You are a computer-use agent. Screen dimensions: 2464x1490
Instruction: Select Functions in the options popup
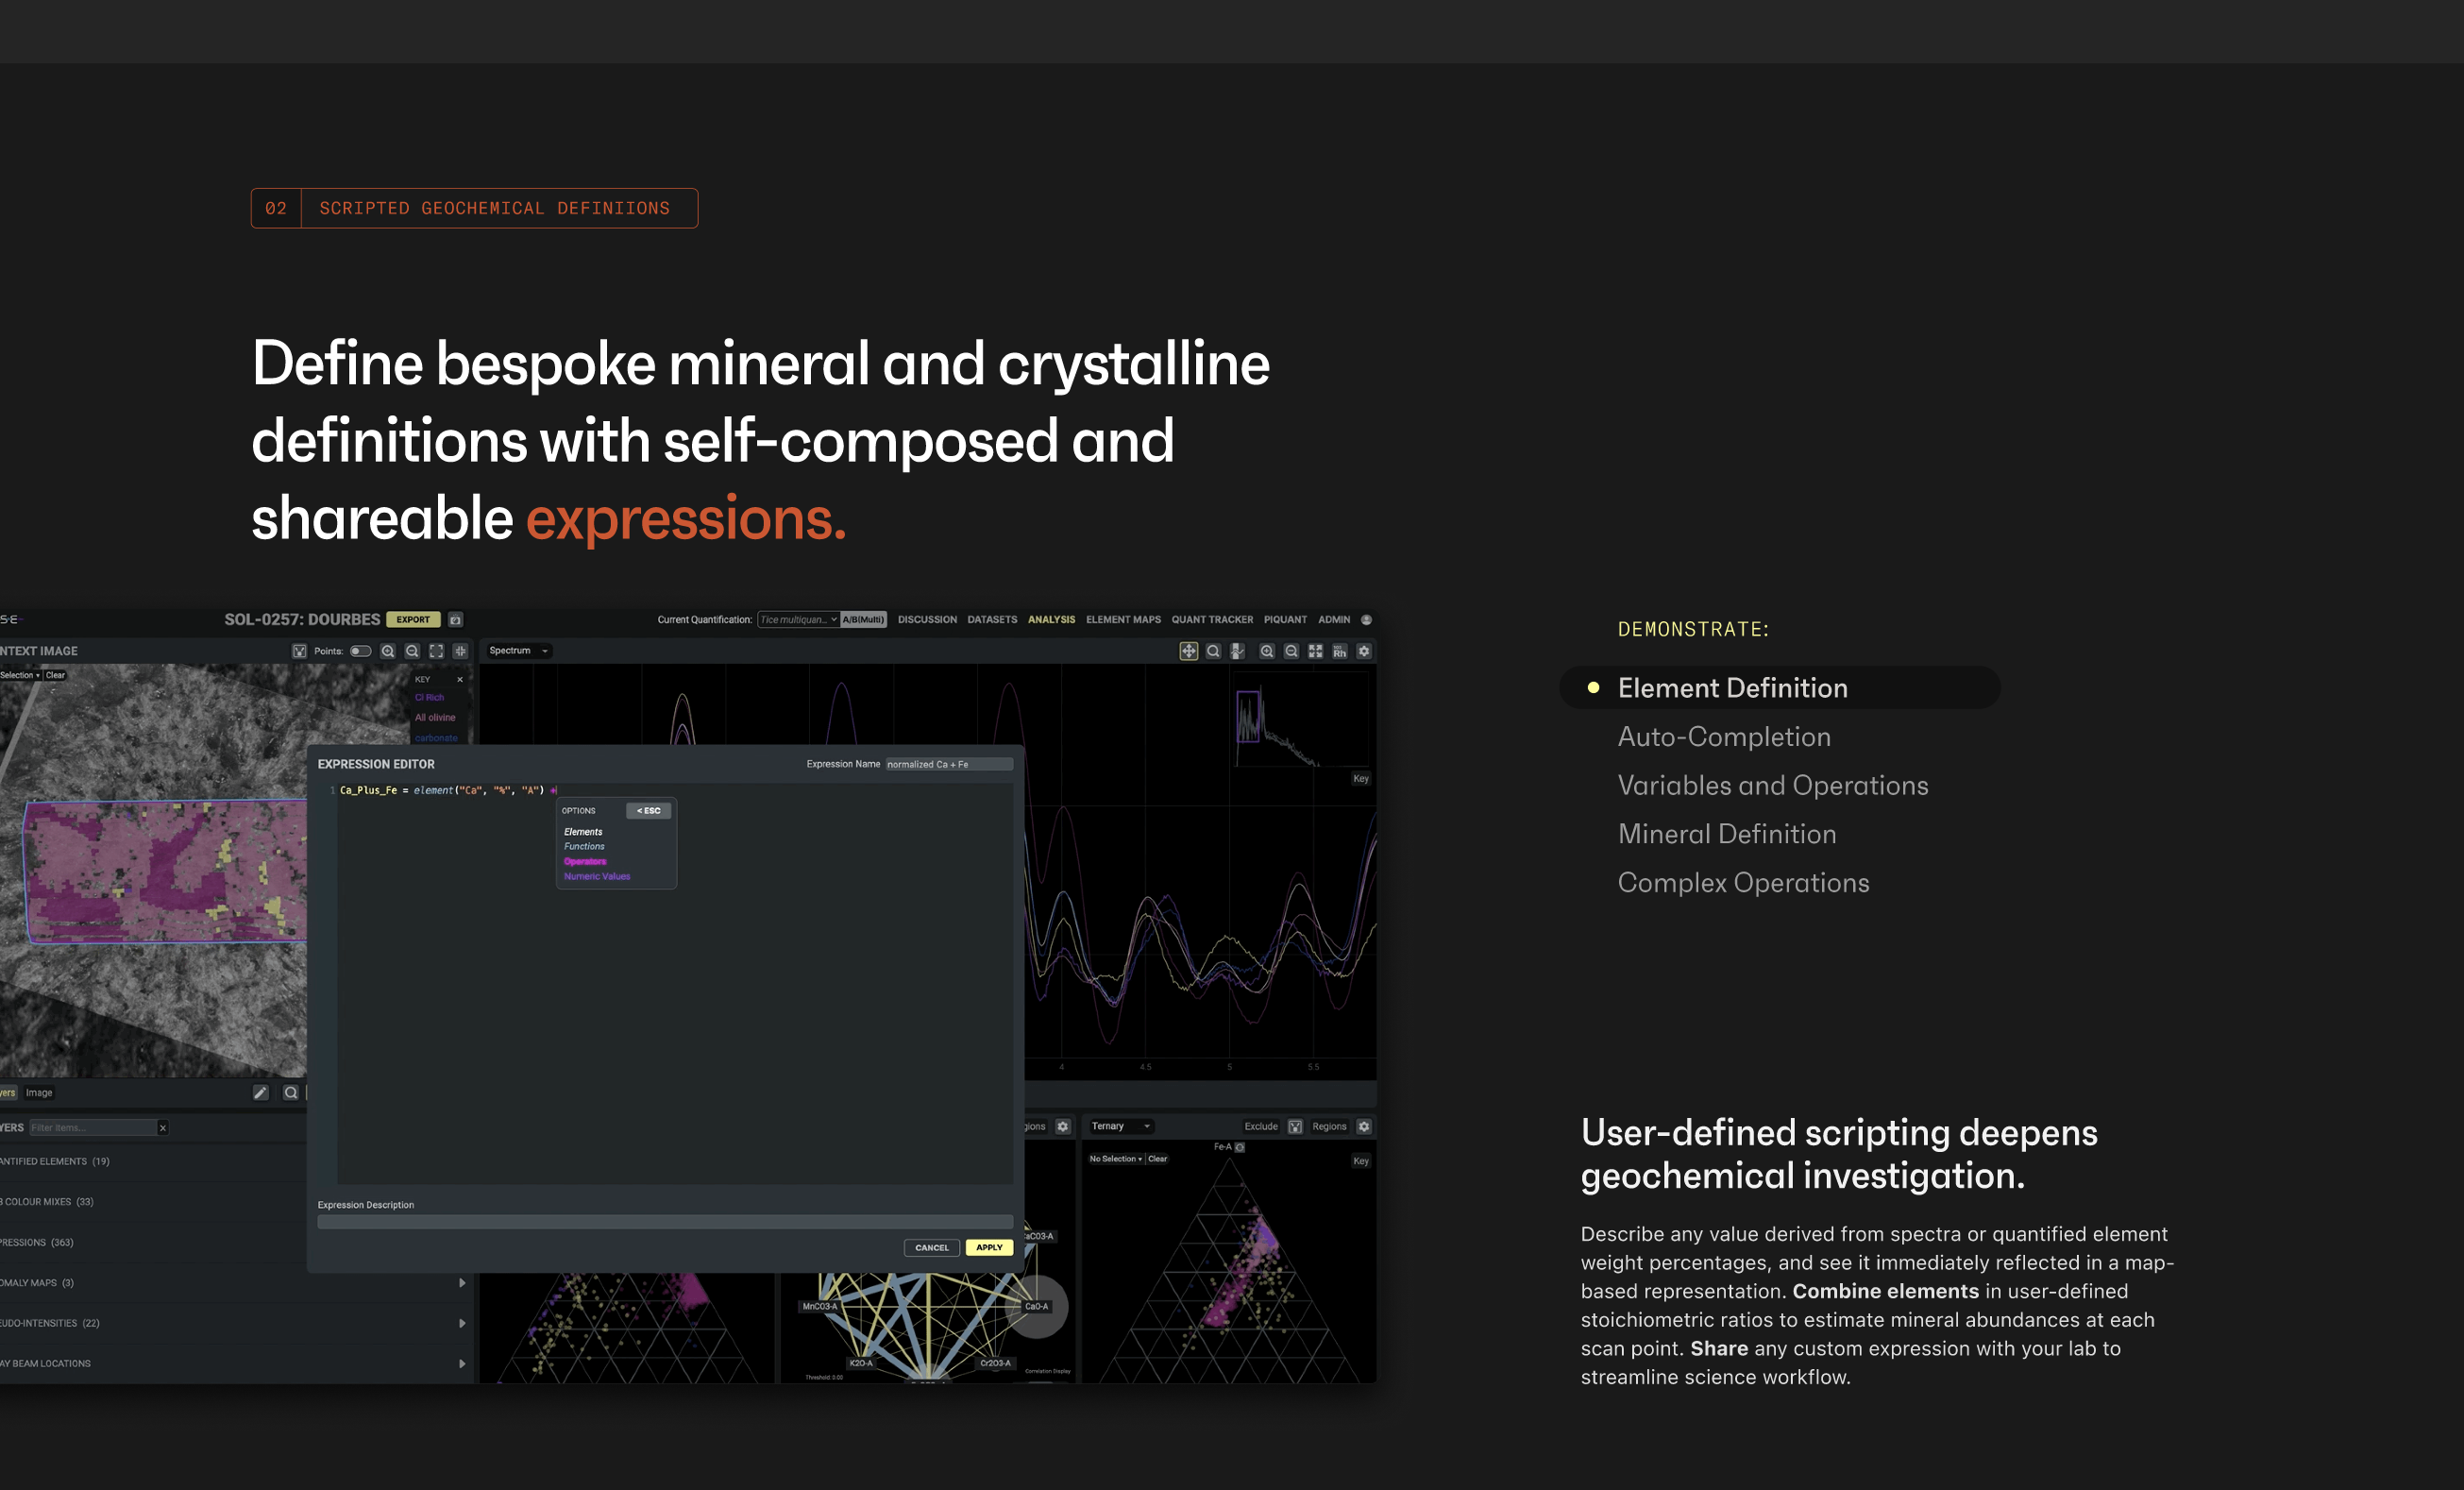[x=584, y=847]
